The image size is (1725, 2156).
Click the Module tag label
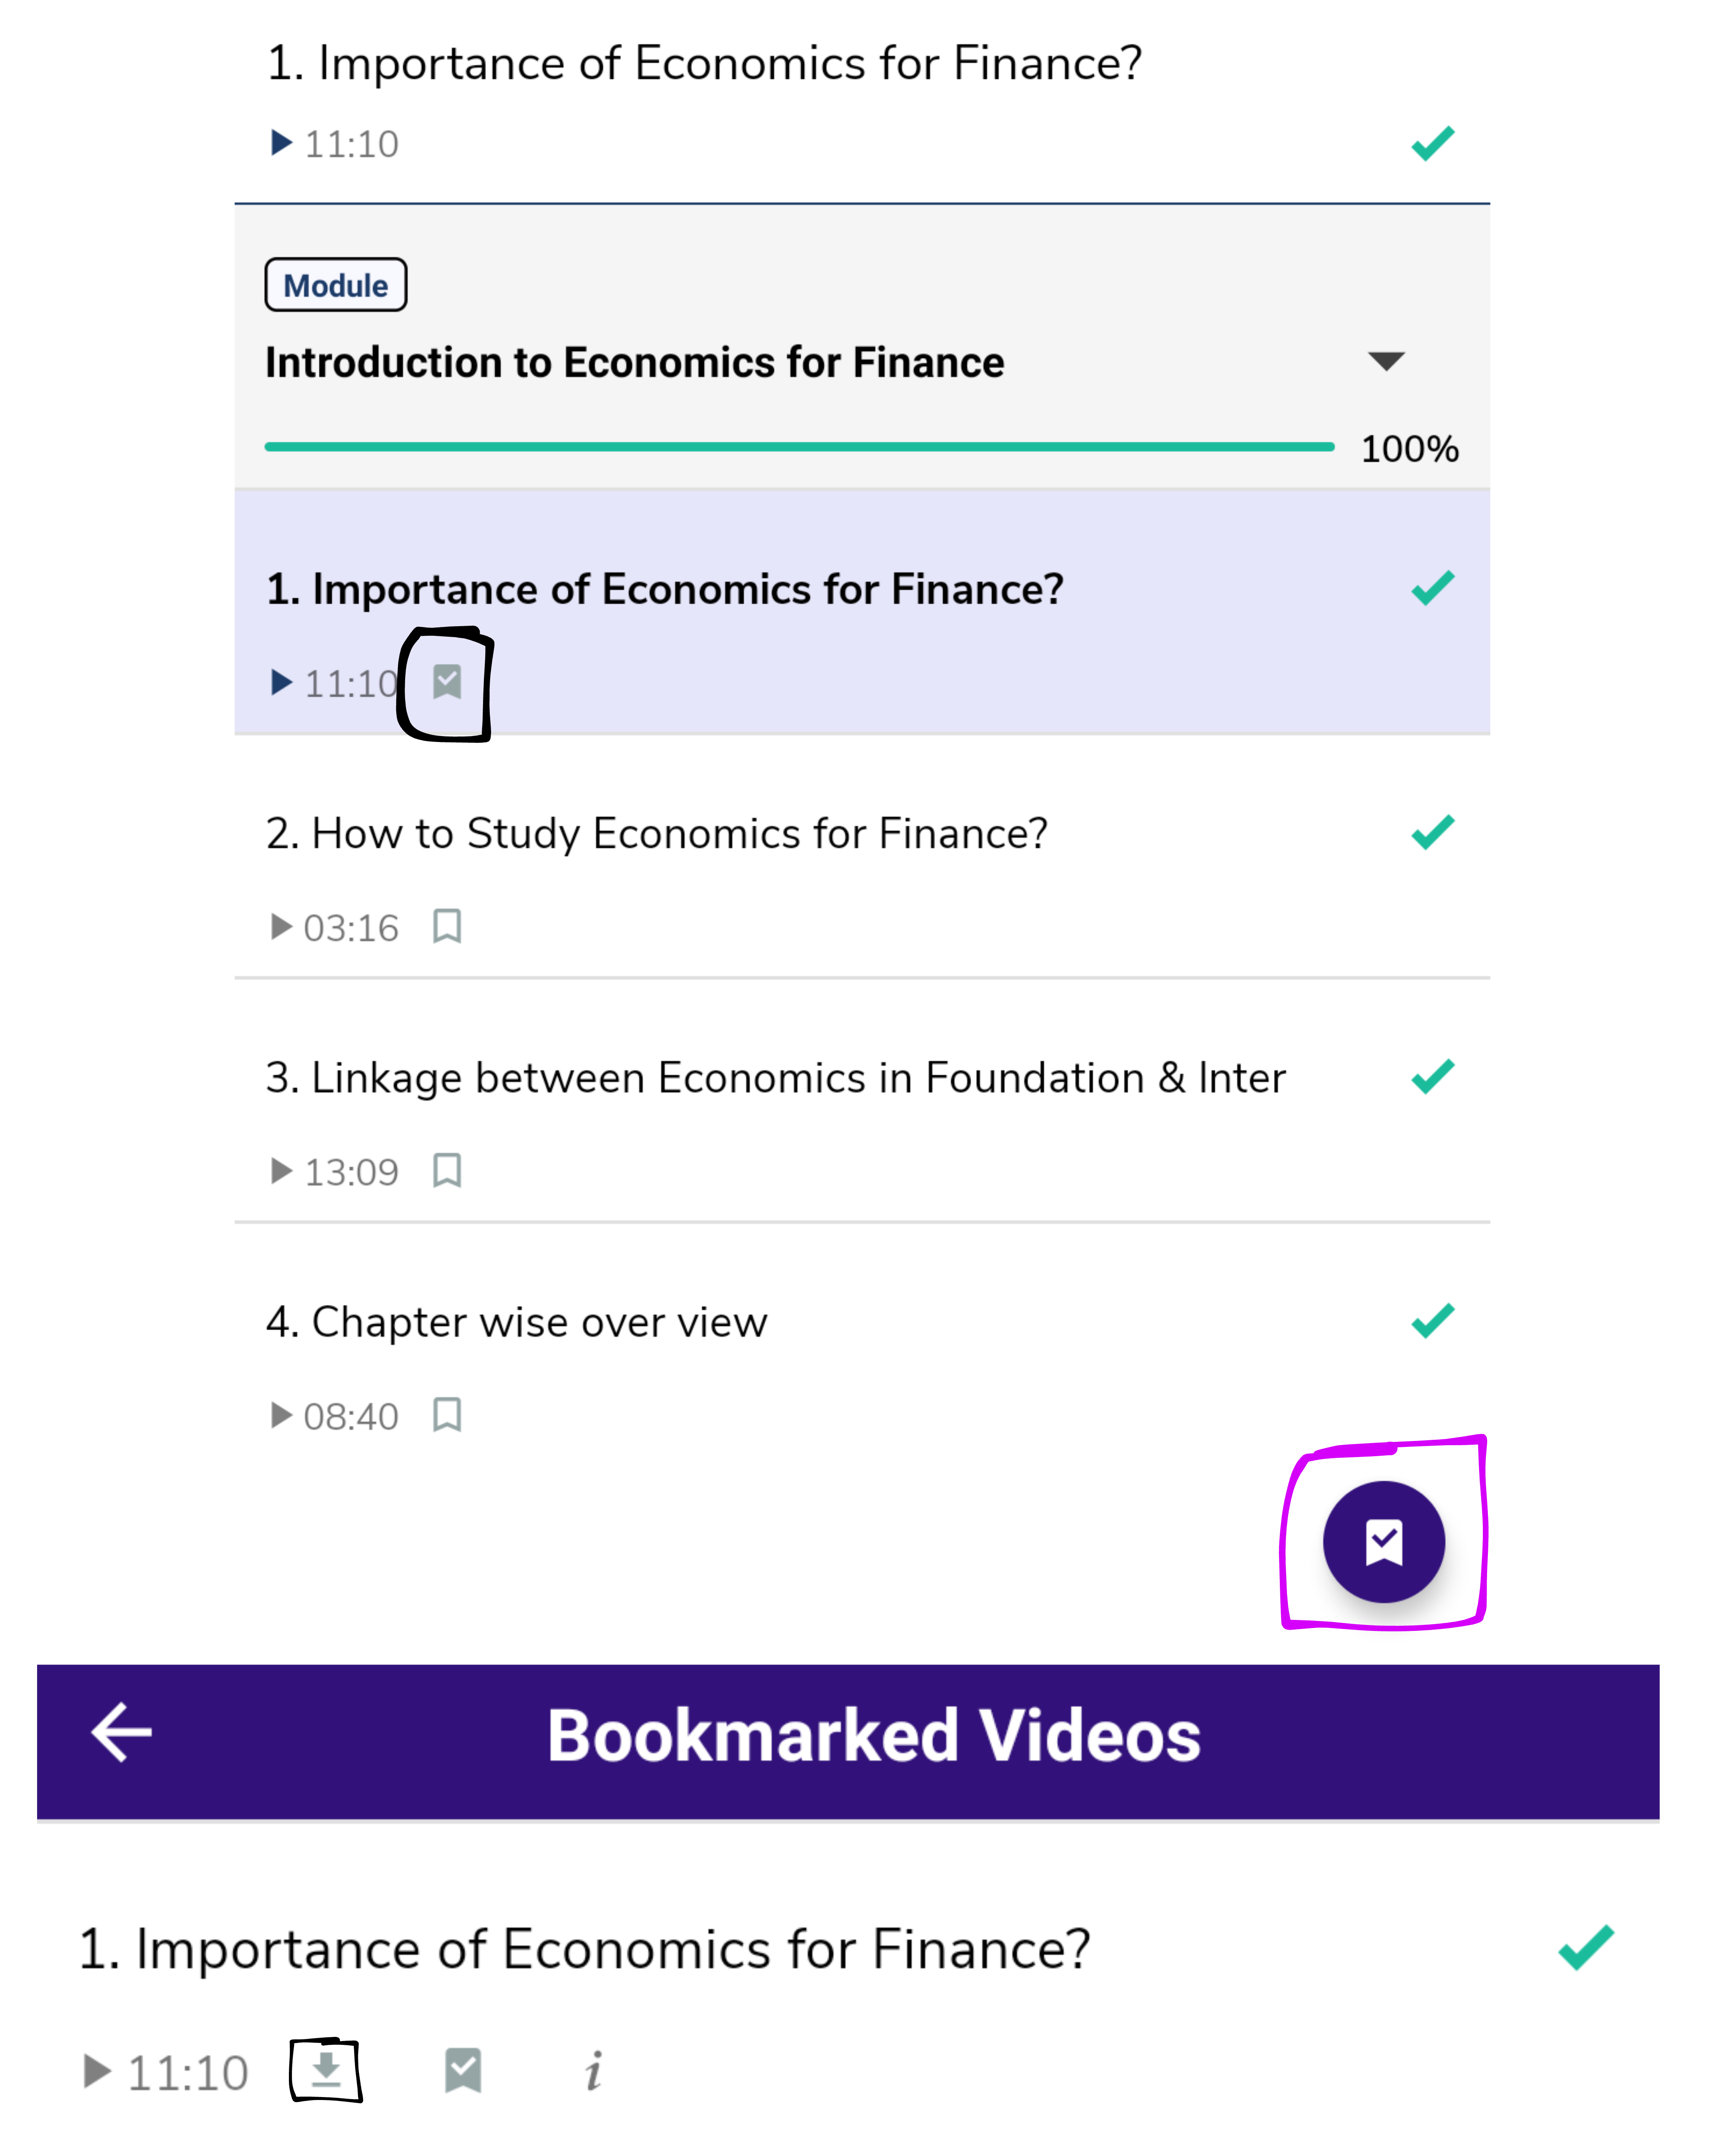point(335,286)
